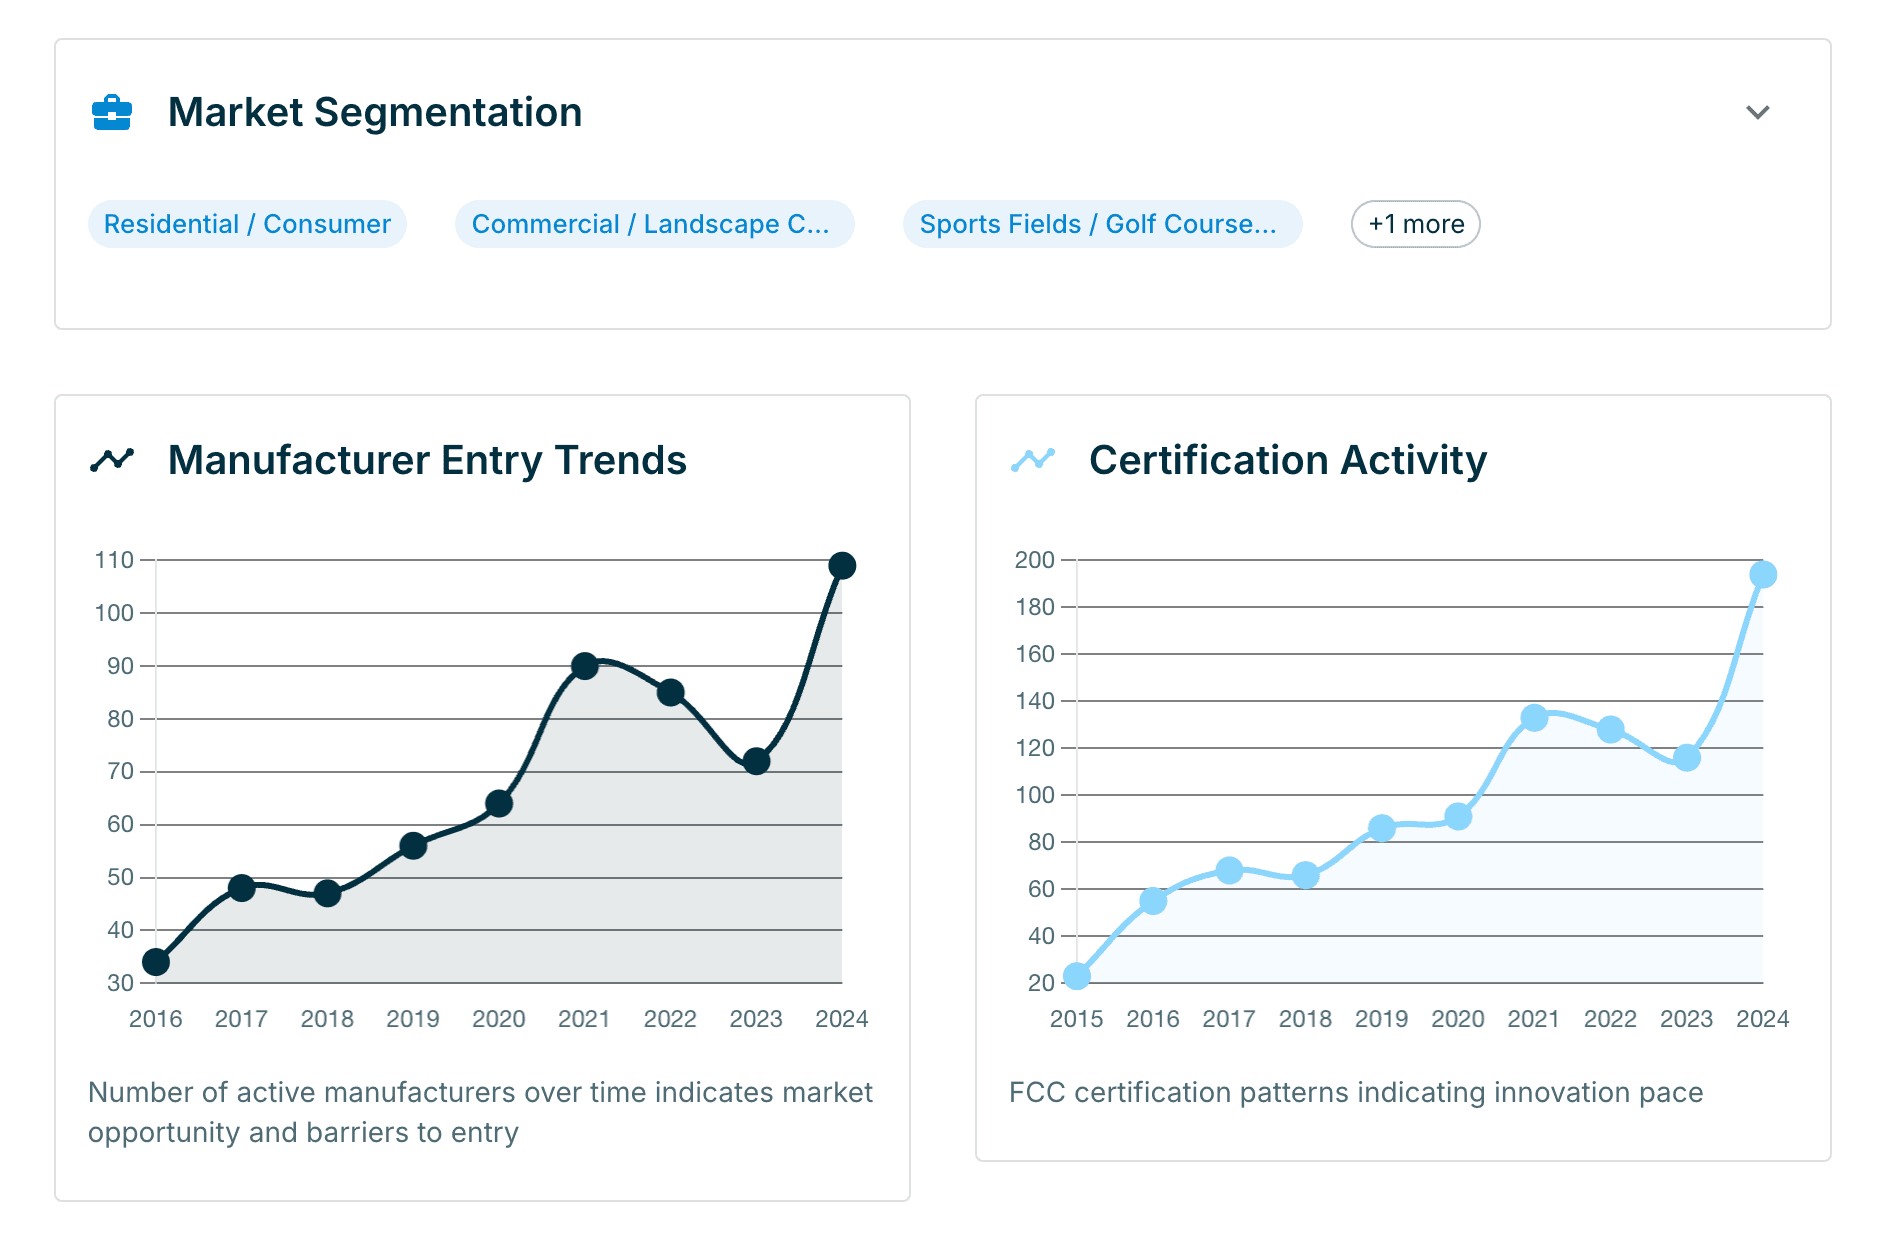Click the Manufacturer Entry Trends title
The image size is (1878, 1250).
click(427, 460)
